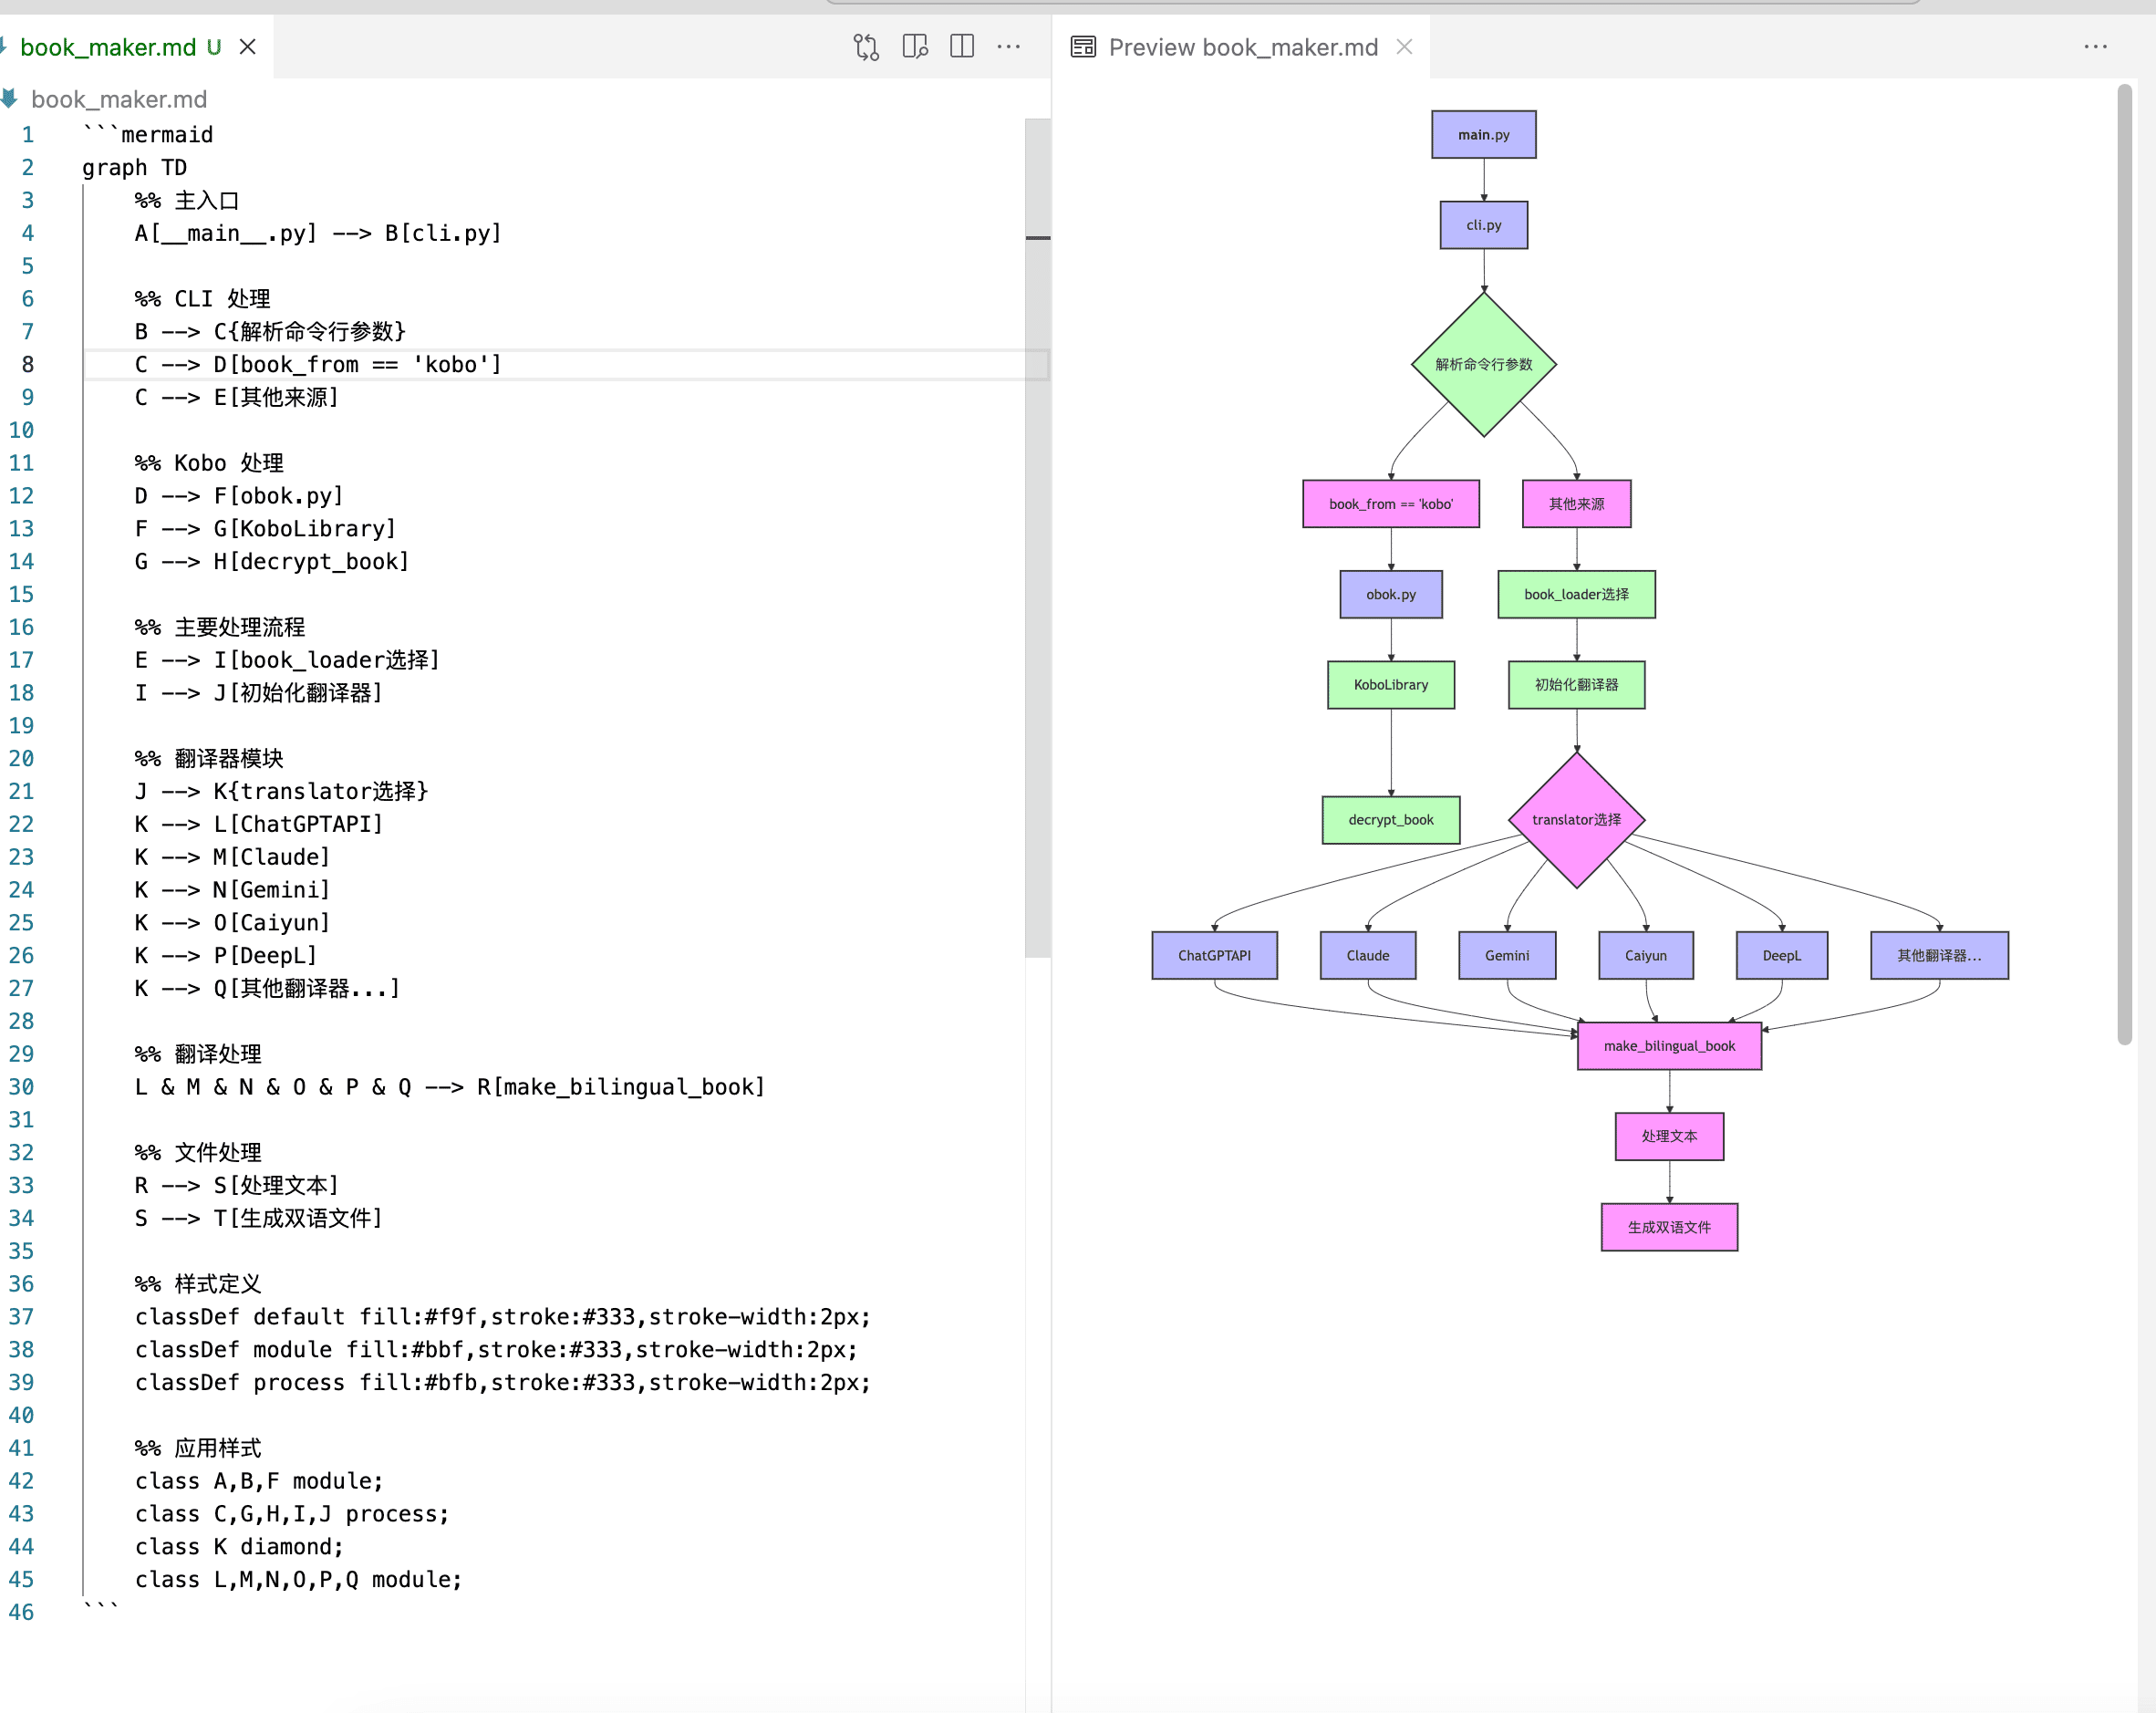Click line number 46 in gutter
This screenshot has height=1713, width=2156.
click(21, 1612)
